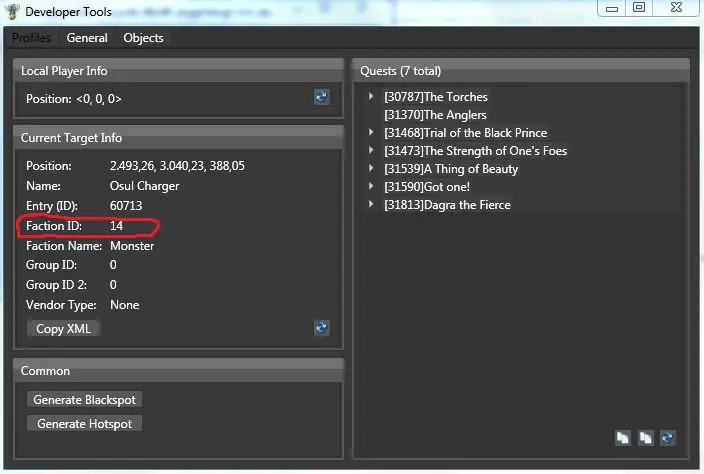Image resolution: width=704 pixels, height=474 pixels.
Task: Maximize the Developer Tools window
Action: coord(639,8)
